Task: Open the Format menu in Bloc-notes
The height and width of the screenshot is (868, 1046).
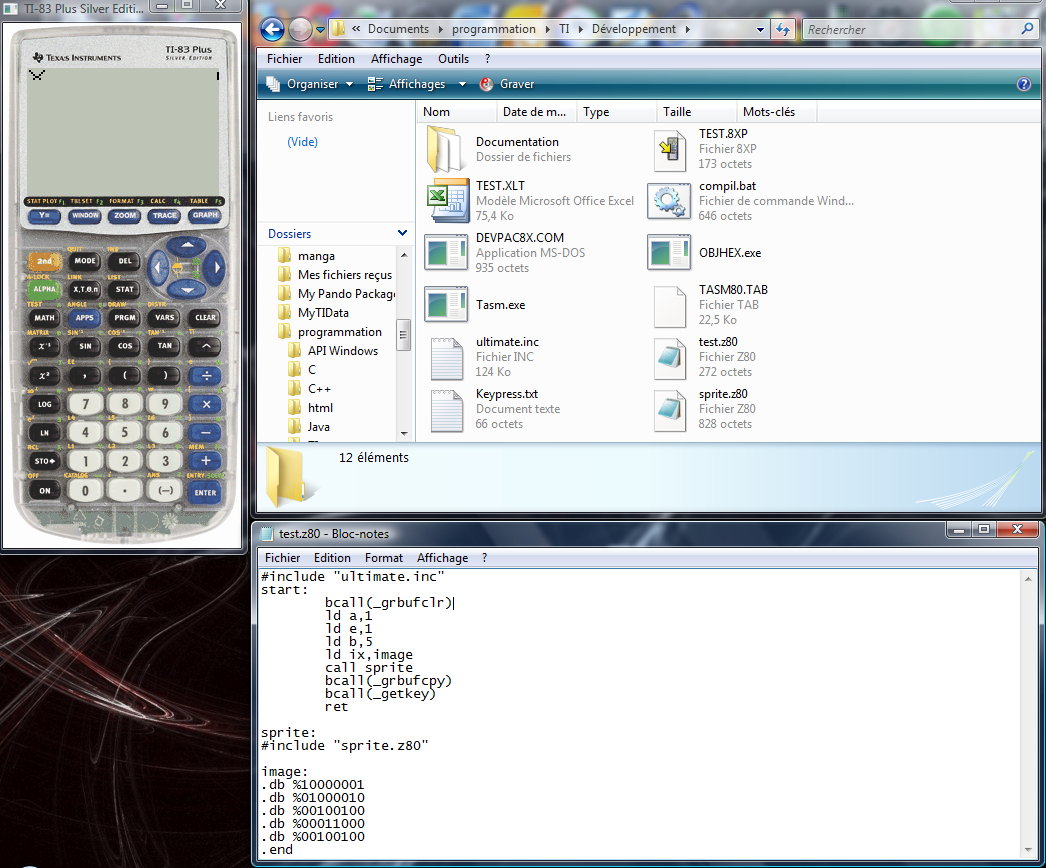Action: click(x=384, y=558)
